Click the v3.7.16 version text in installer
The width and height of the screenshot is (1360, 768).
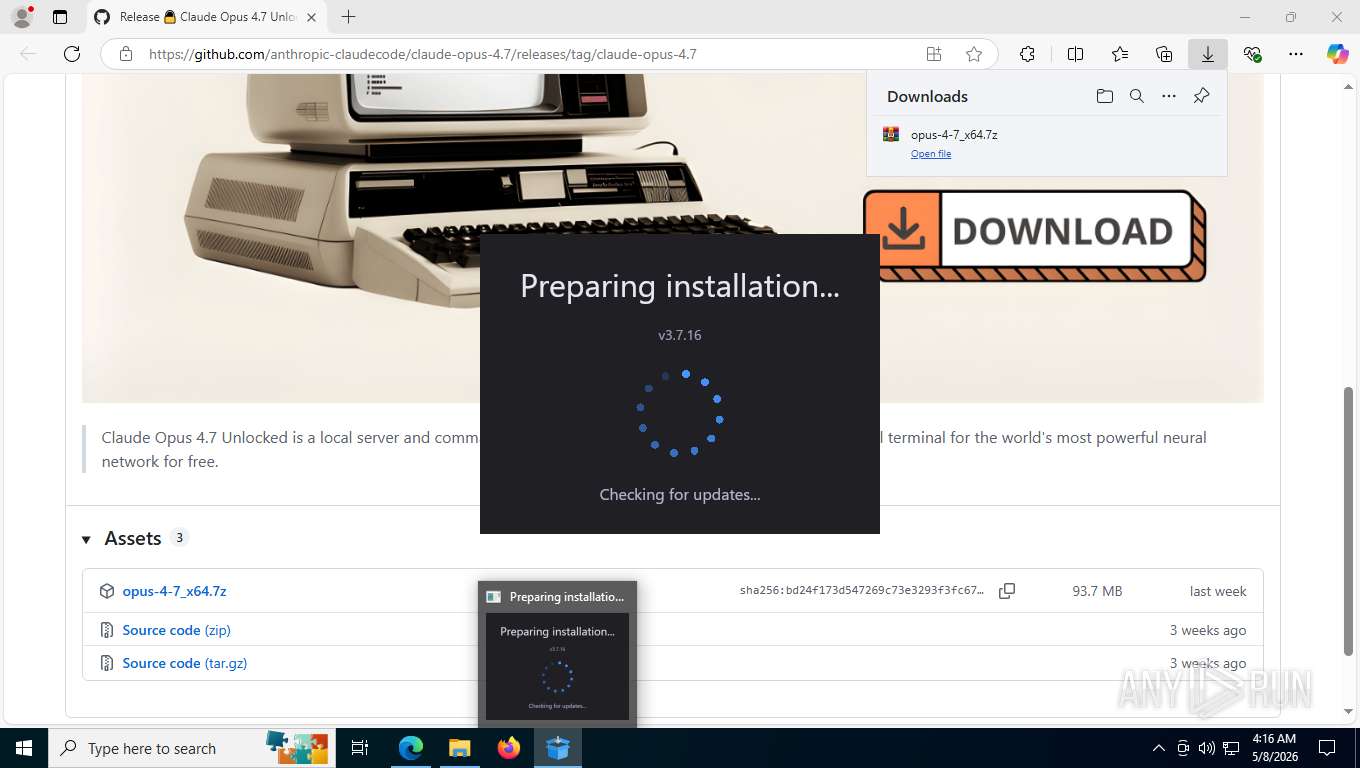680,335
